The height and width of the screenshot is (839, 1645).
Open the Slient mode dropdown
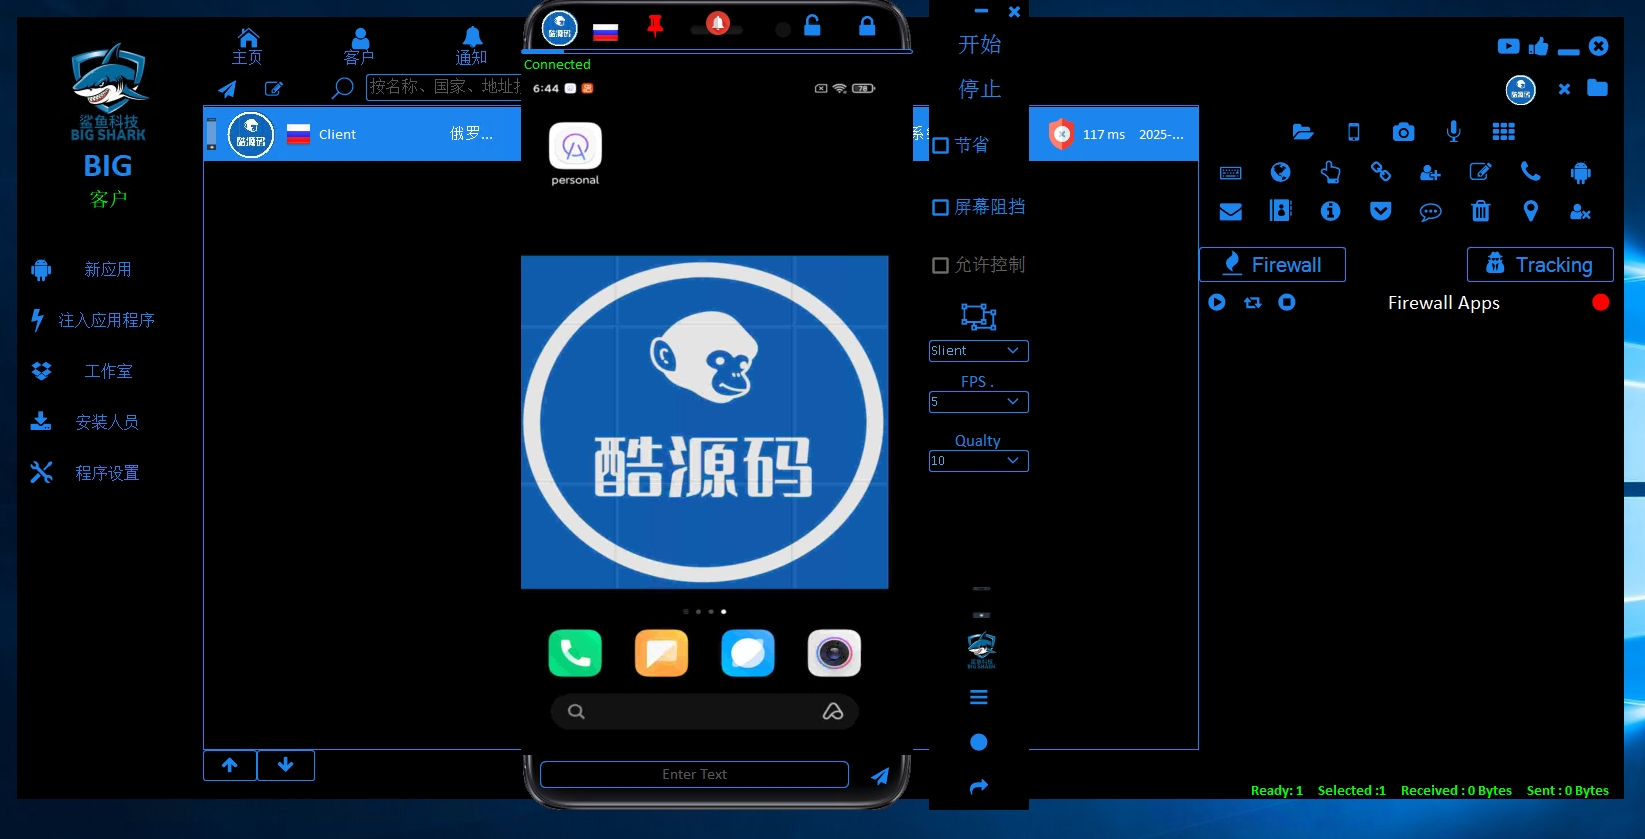tap(979, 351)
